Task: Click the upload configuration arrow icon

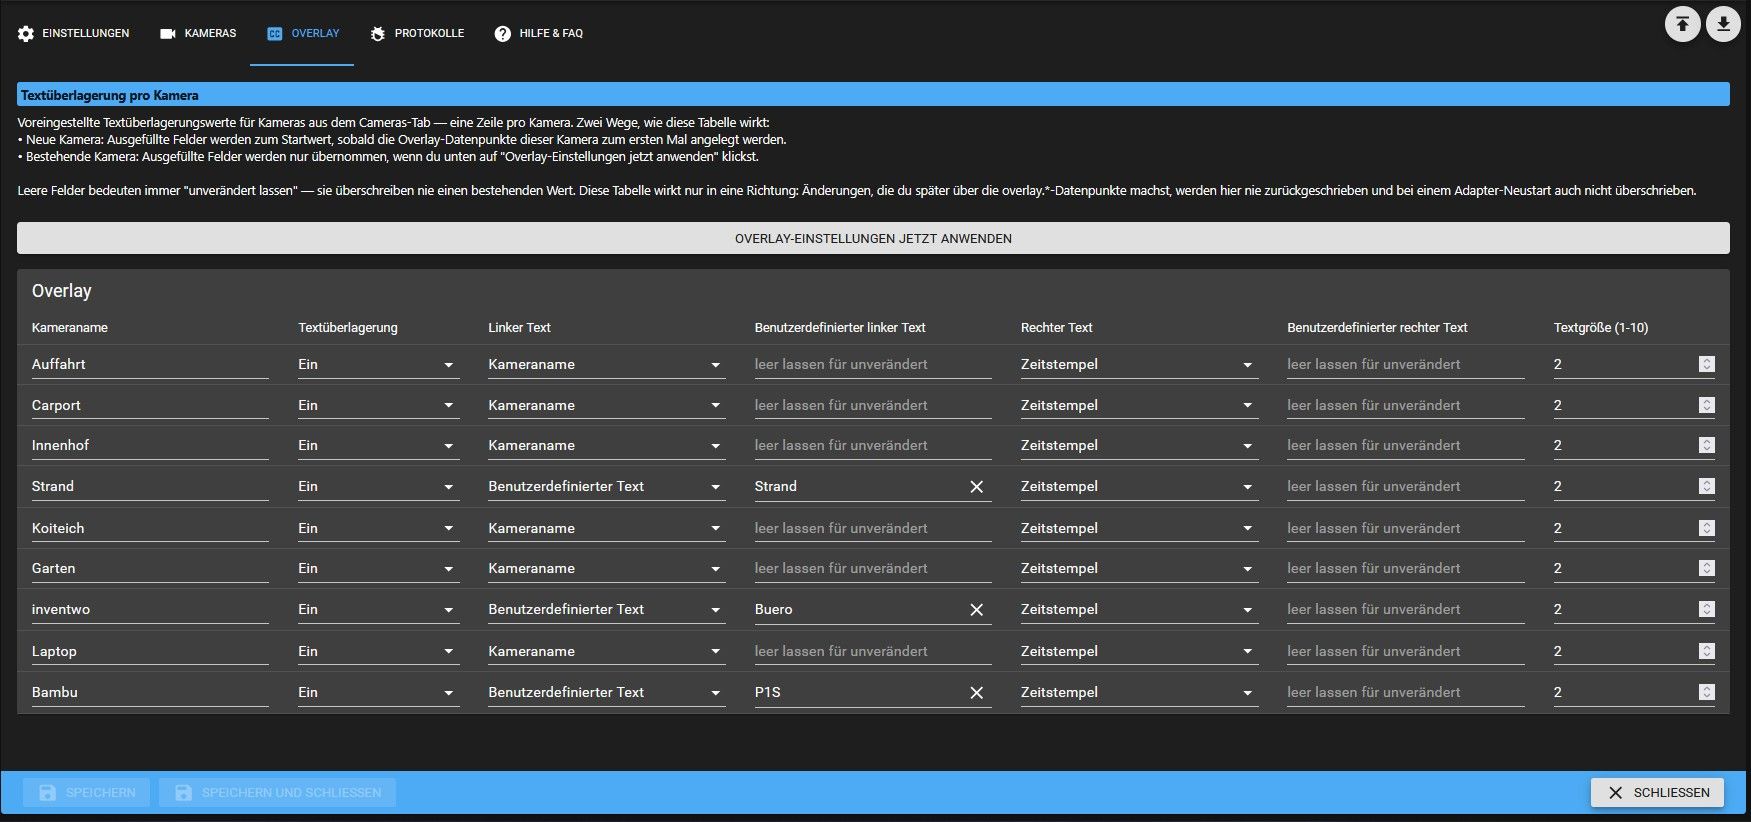Action: (x=1682, y=24)
